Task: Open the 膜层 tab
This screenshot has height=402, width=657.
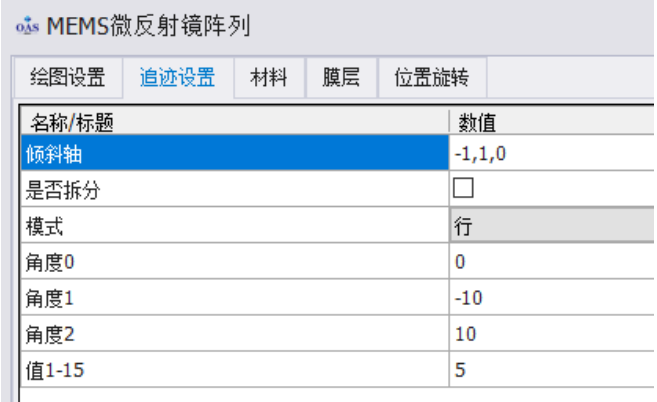Action: (341, 78)
